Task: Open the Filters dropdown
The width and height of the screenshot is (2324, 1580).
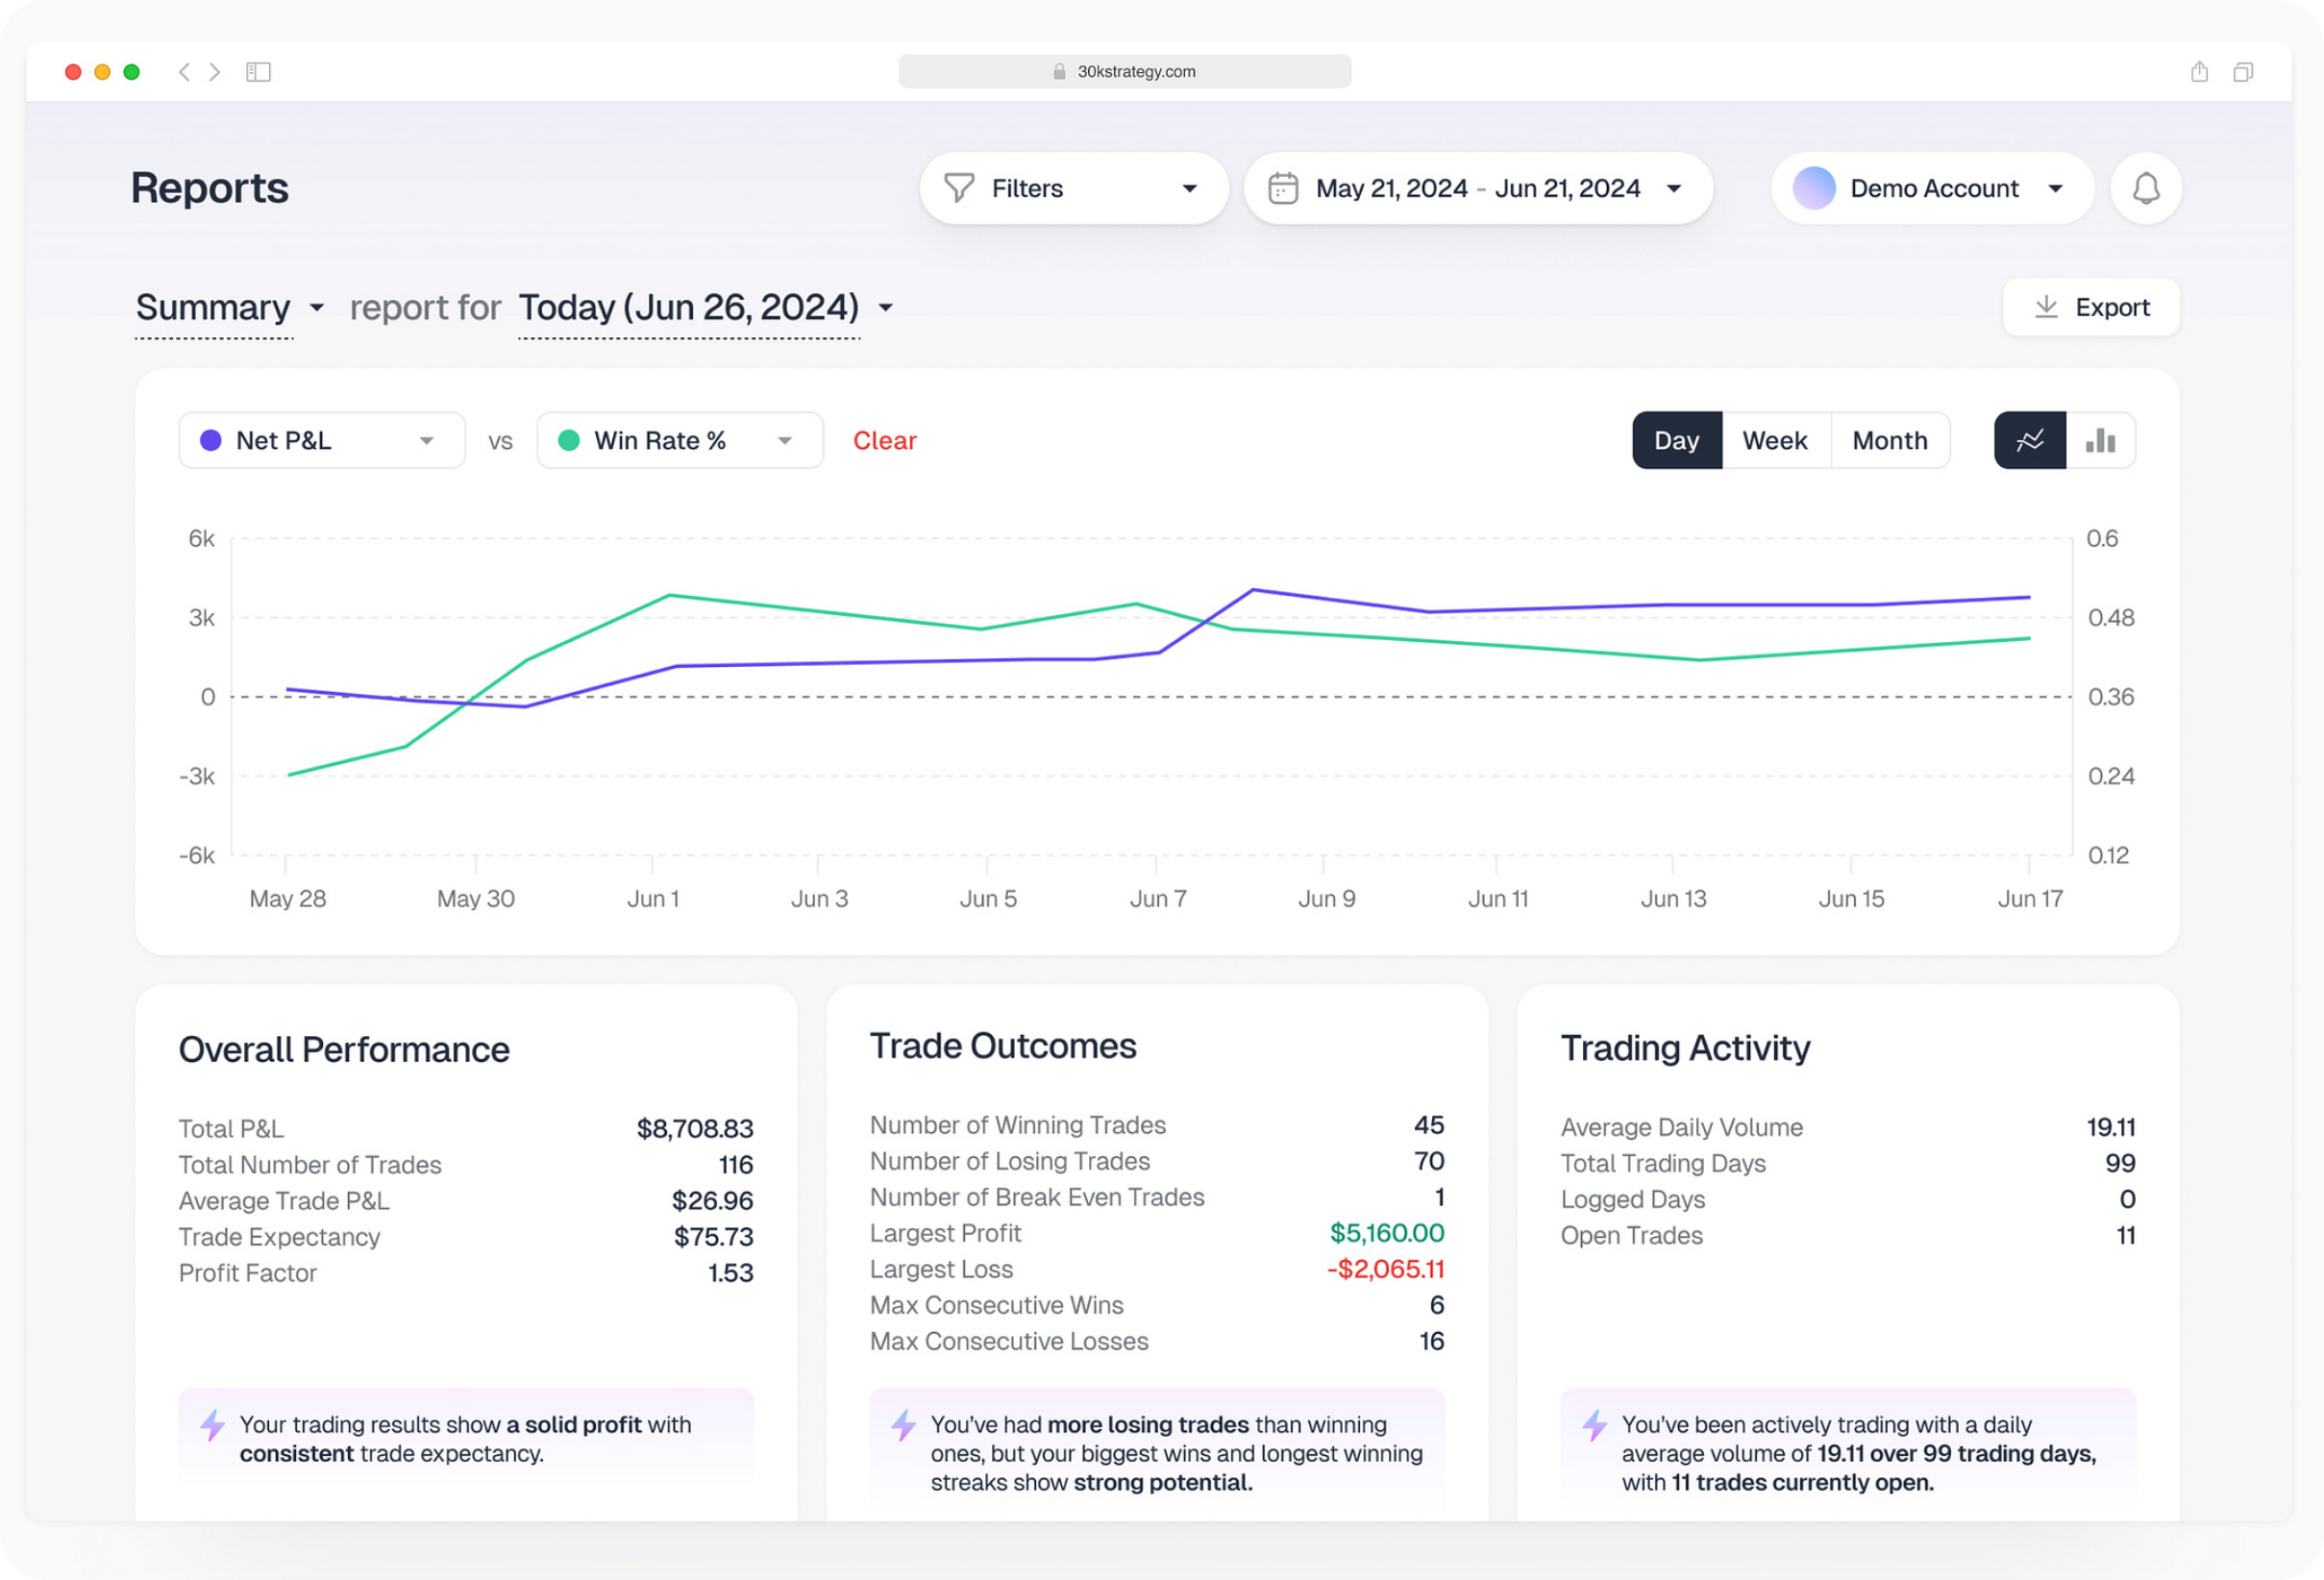Action: click(1073, 188)
